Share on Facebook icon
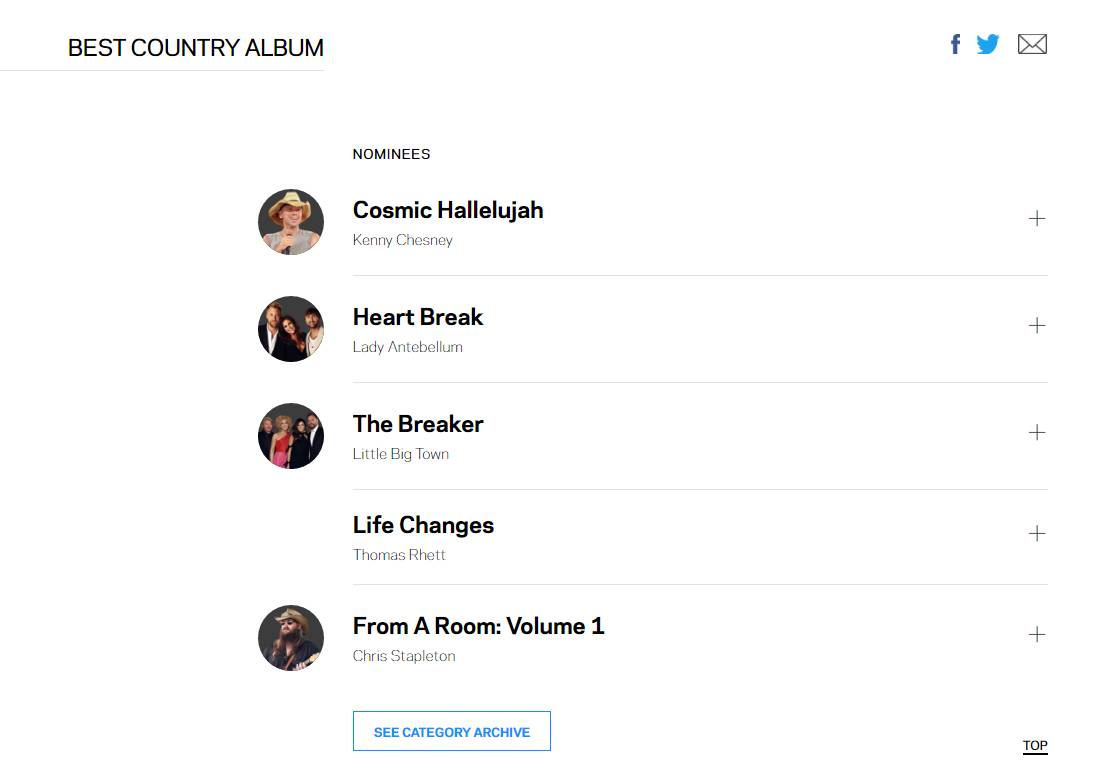 955,44
